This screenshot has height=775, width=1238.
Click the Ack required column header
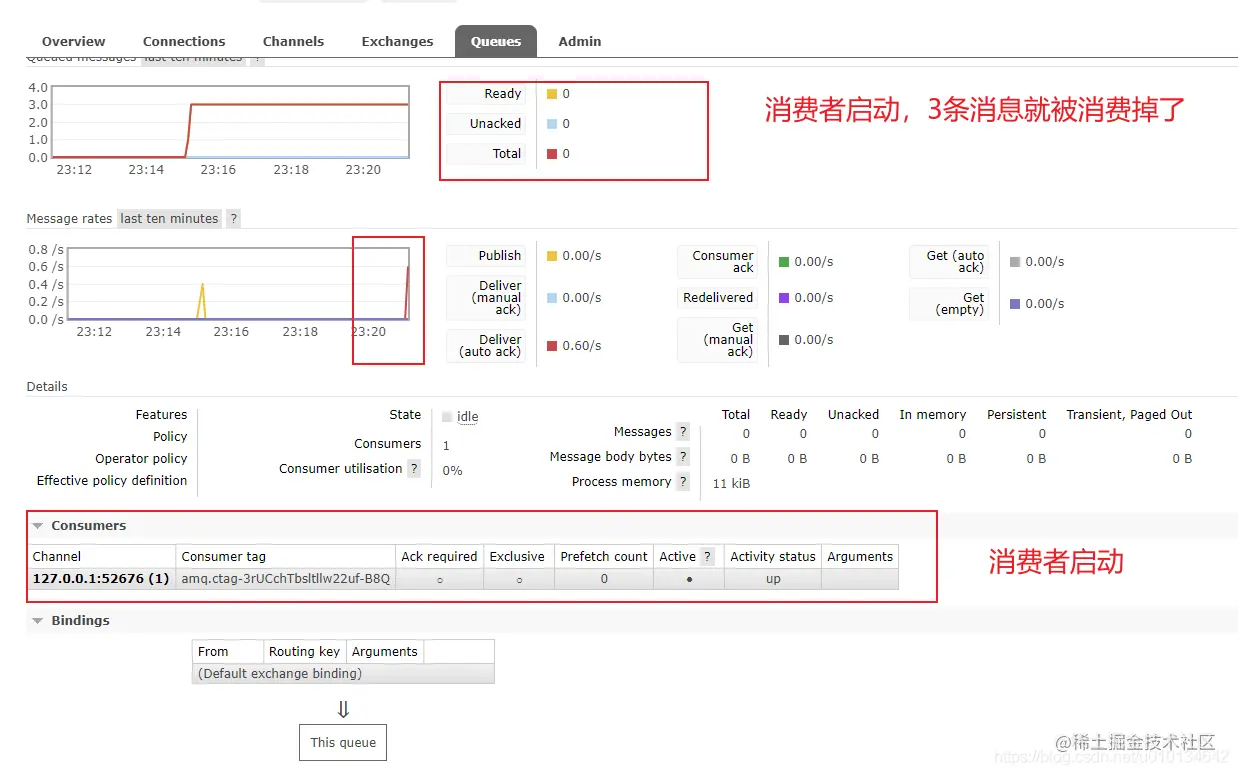point(439,556)
